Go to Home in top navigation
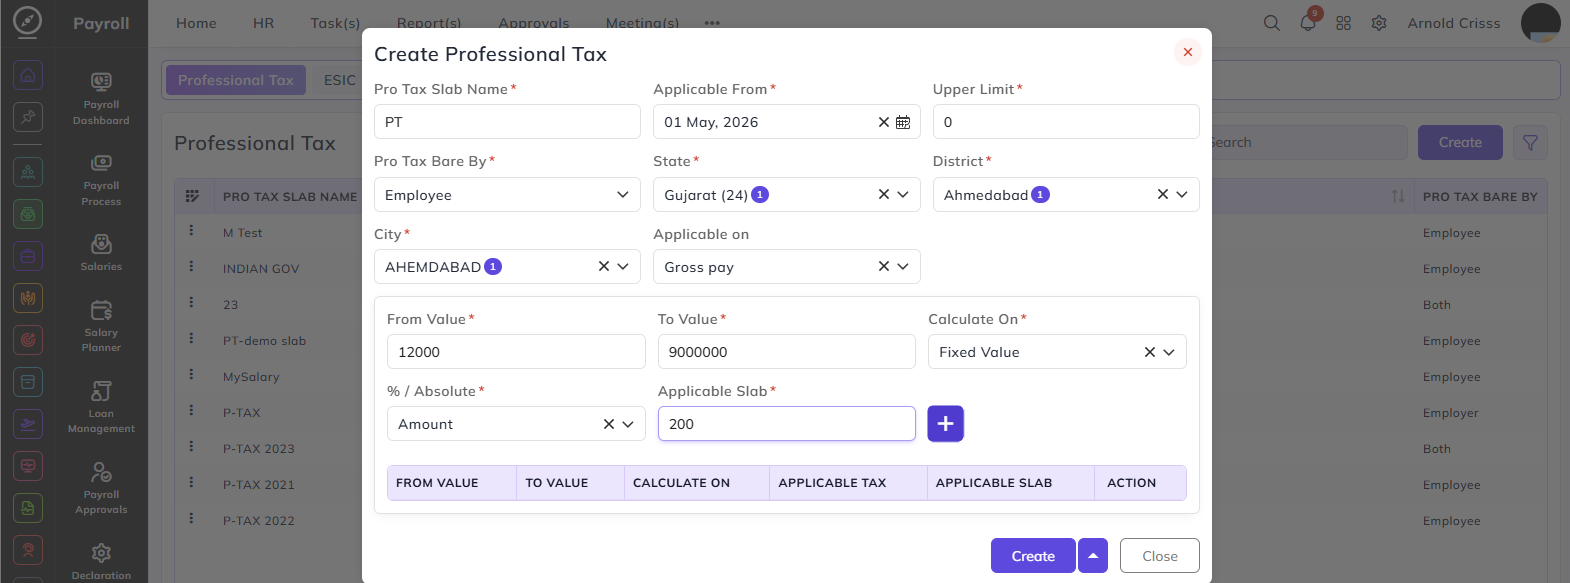The image size is (1570, 583). [x=196, y=23]
